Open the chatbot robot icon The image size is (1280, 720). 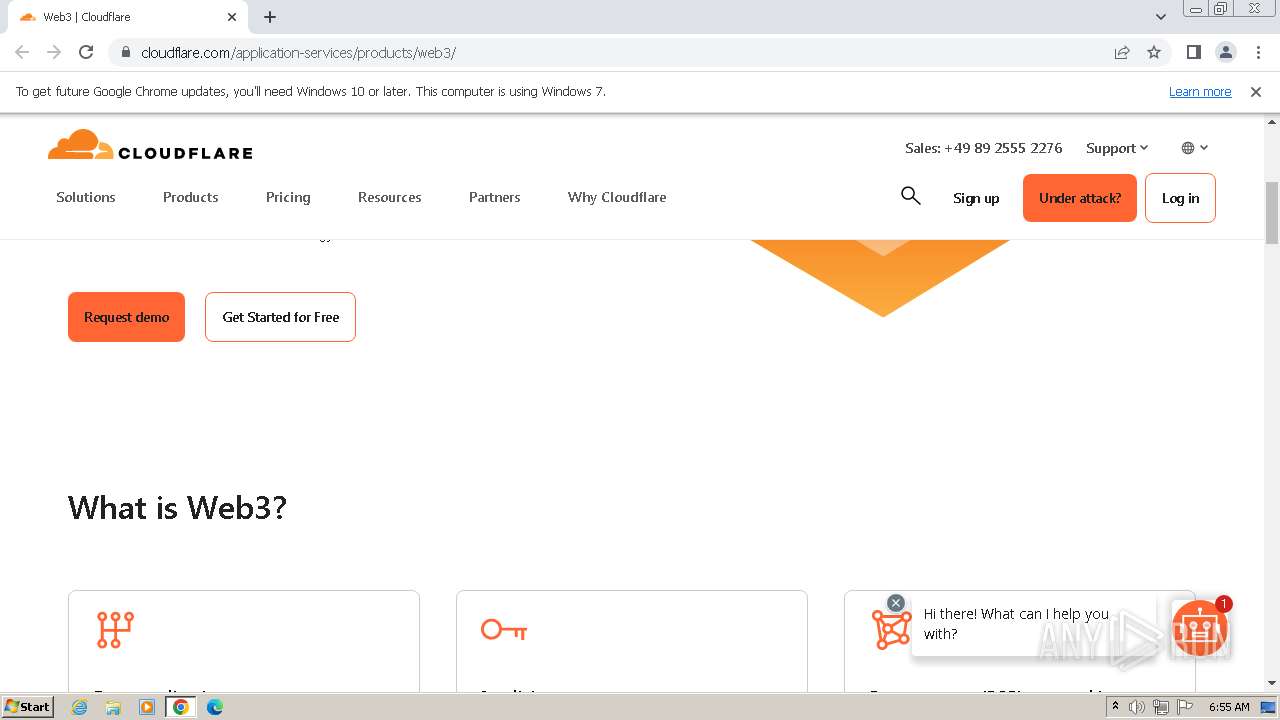1199,629
